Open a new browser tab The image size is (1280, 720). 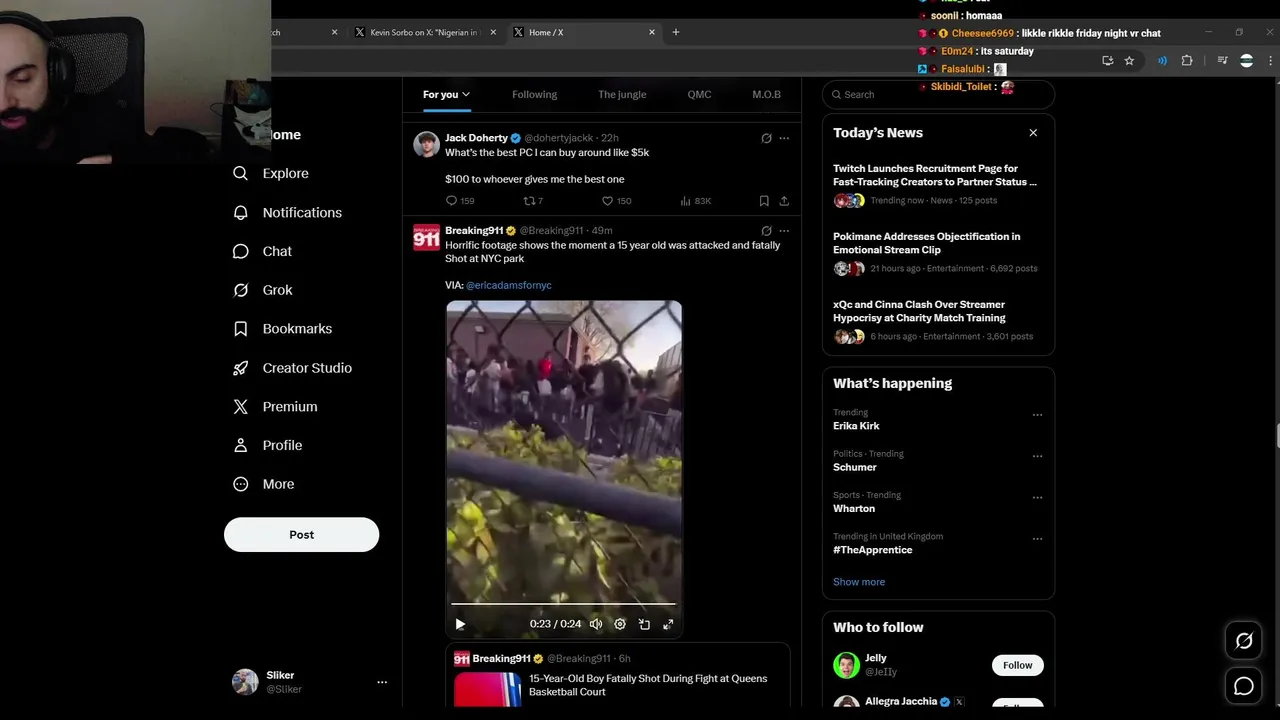(x=676, y=32)
